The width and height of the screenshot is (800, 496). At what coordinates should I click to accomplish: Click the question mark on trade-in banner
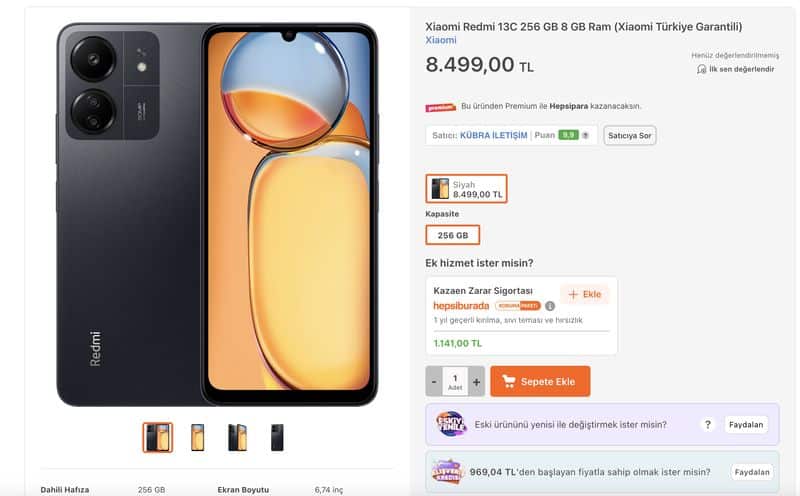coord(708,425)
